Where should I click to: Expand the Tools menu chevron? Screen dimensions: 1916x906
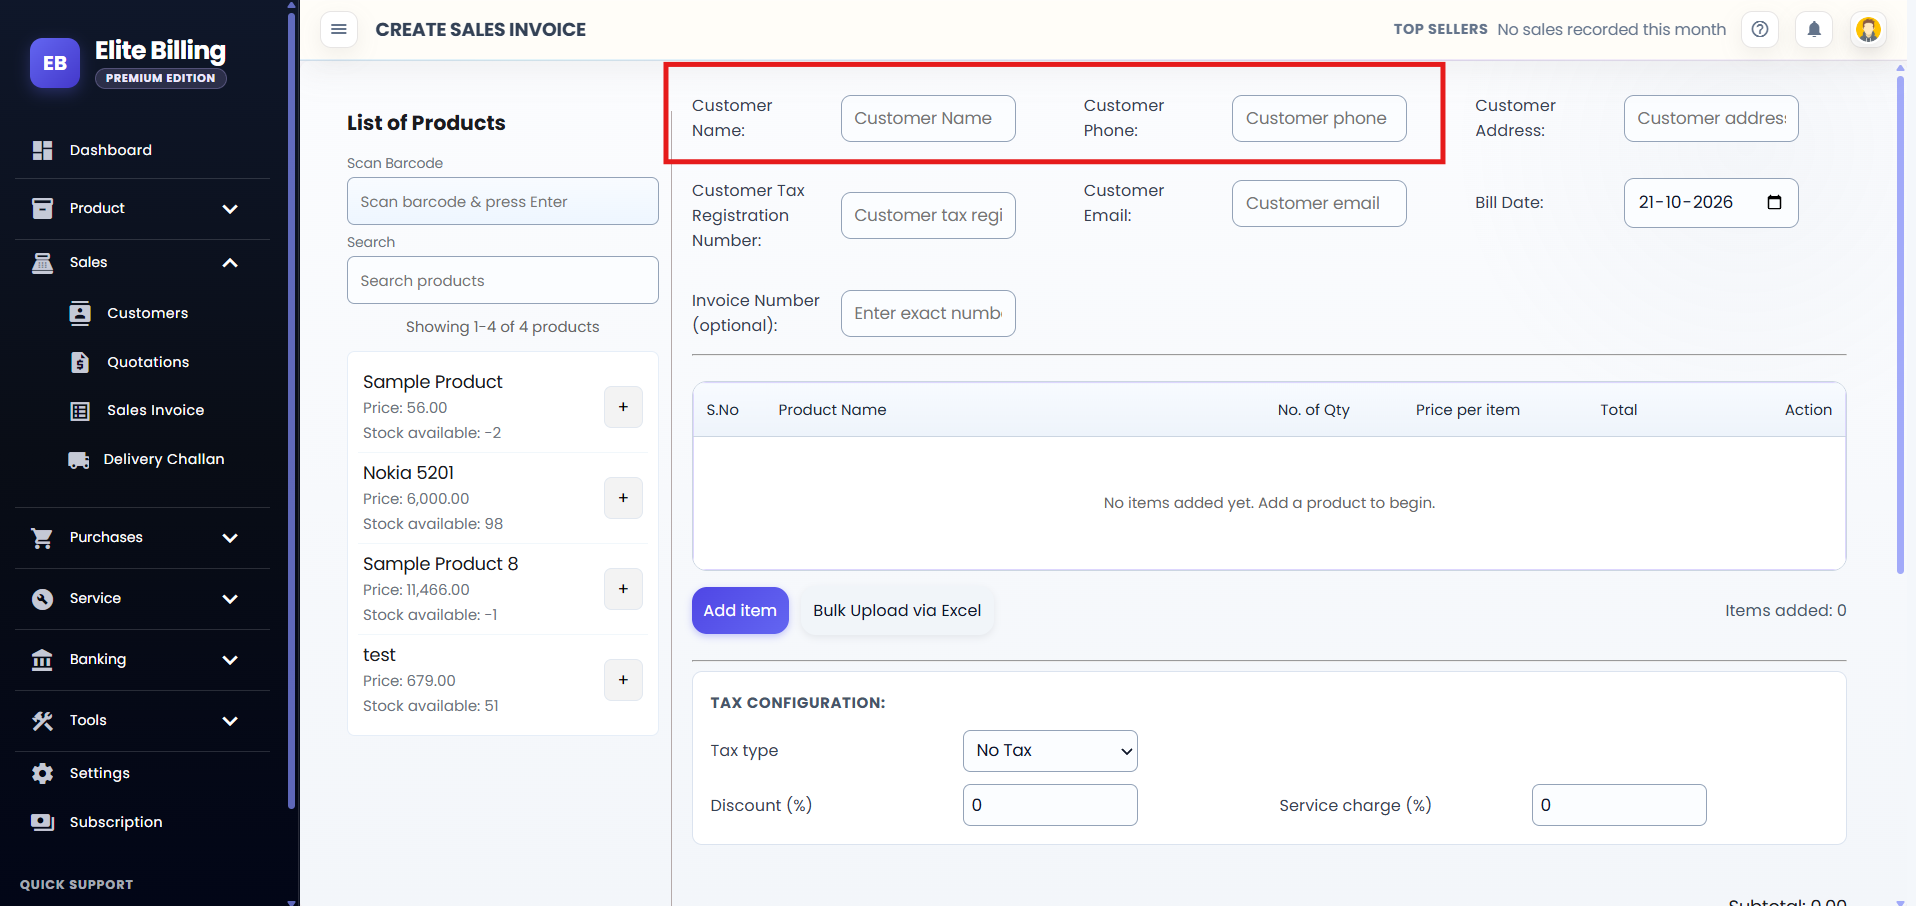pyautogui.click(x=230, y=720)
